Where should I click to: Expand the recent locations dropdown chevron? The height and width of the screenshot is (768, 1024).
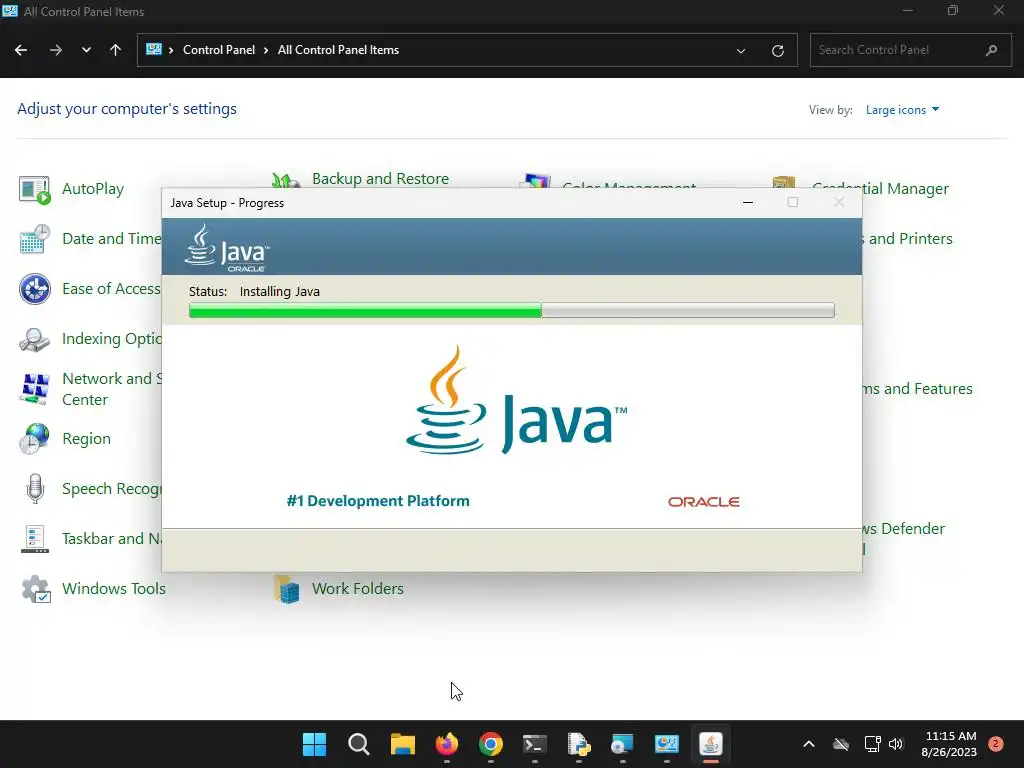click(86, 50)
